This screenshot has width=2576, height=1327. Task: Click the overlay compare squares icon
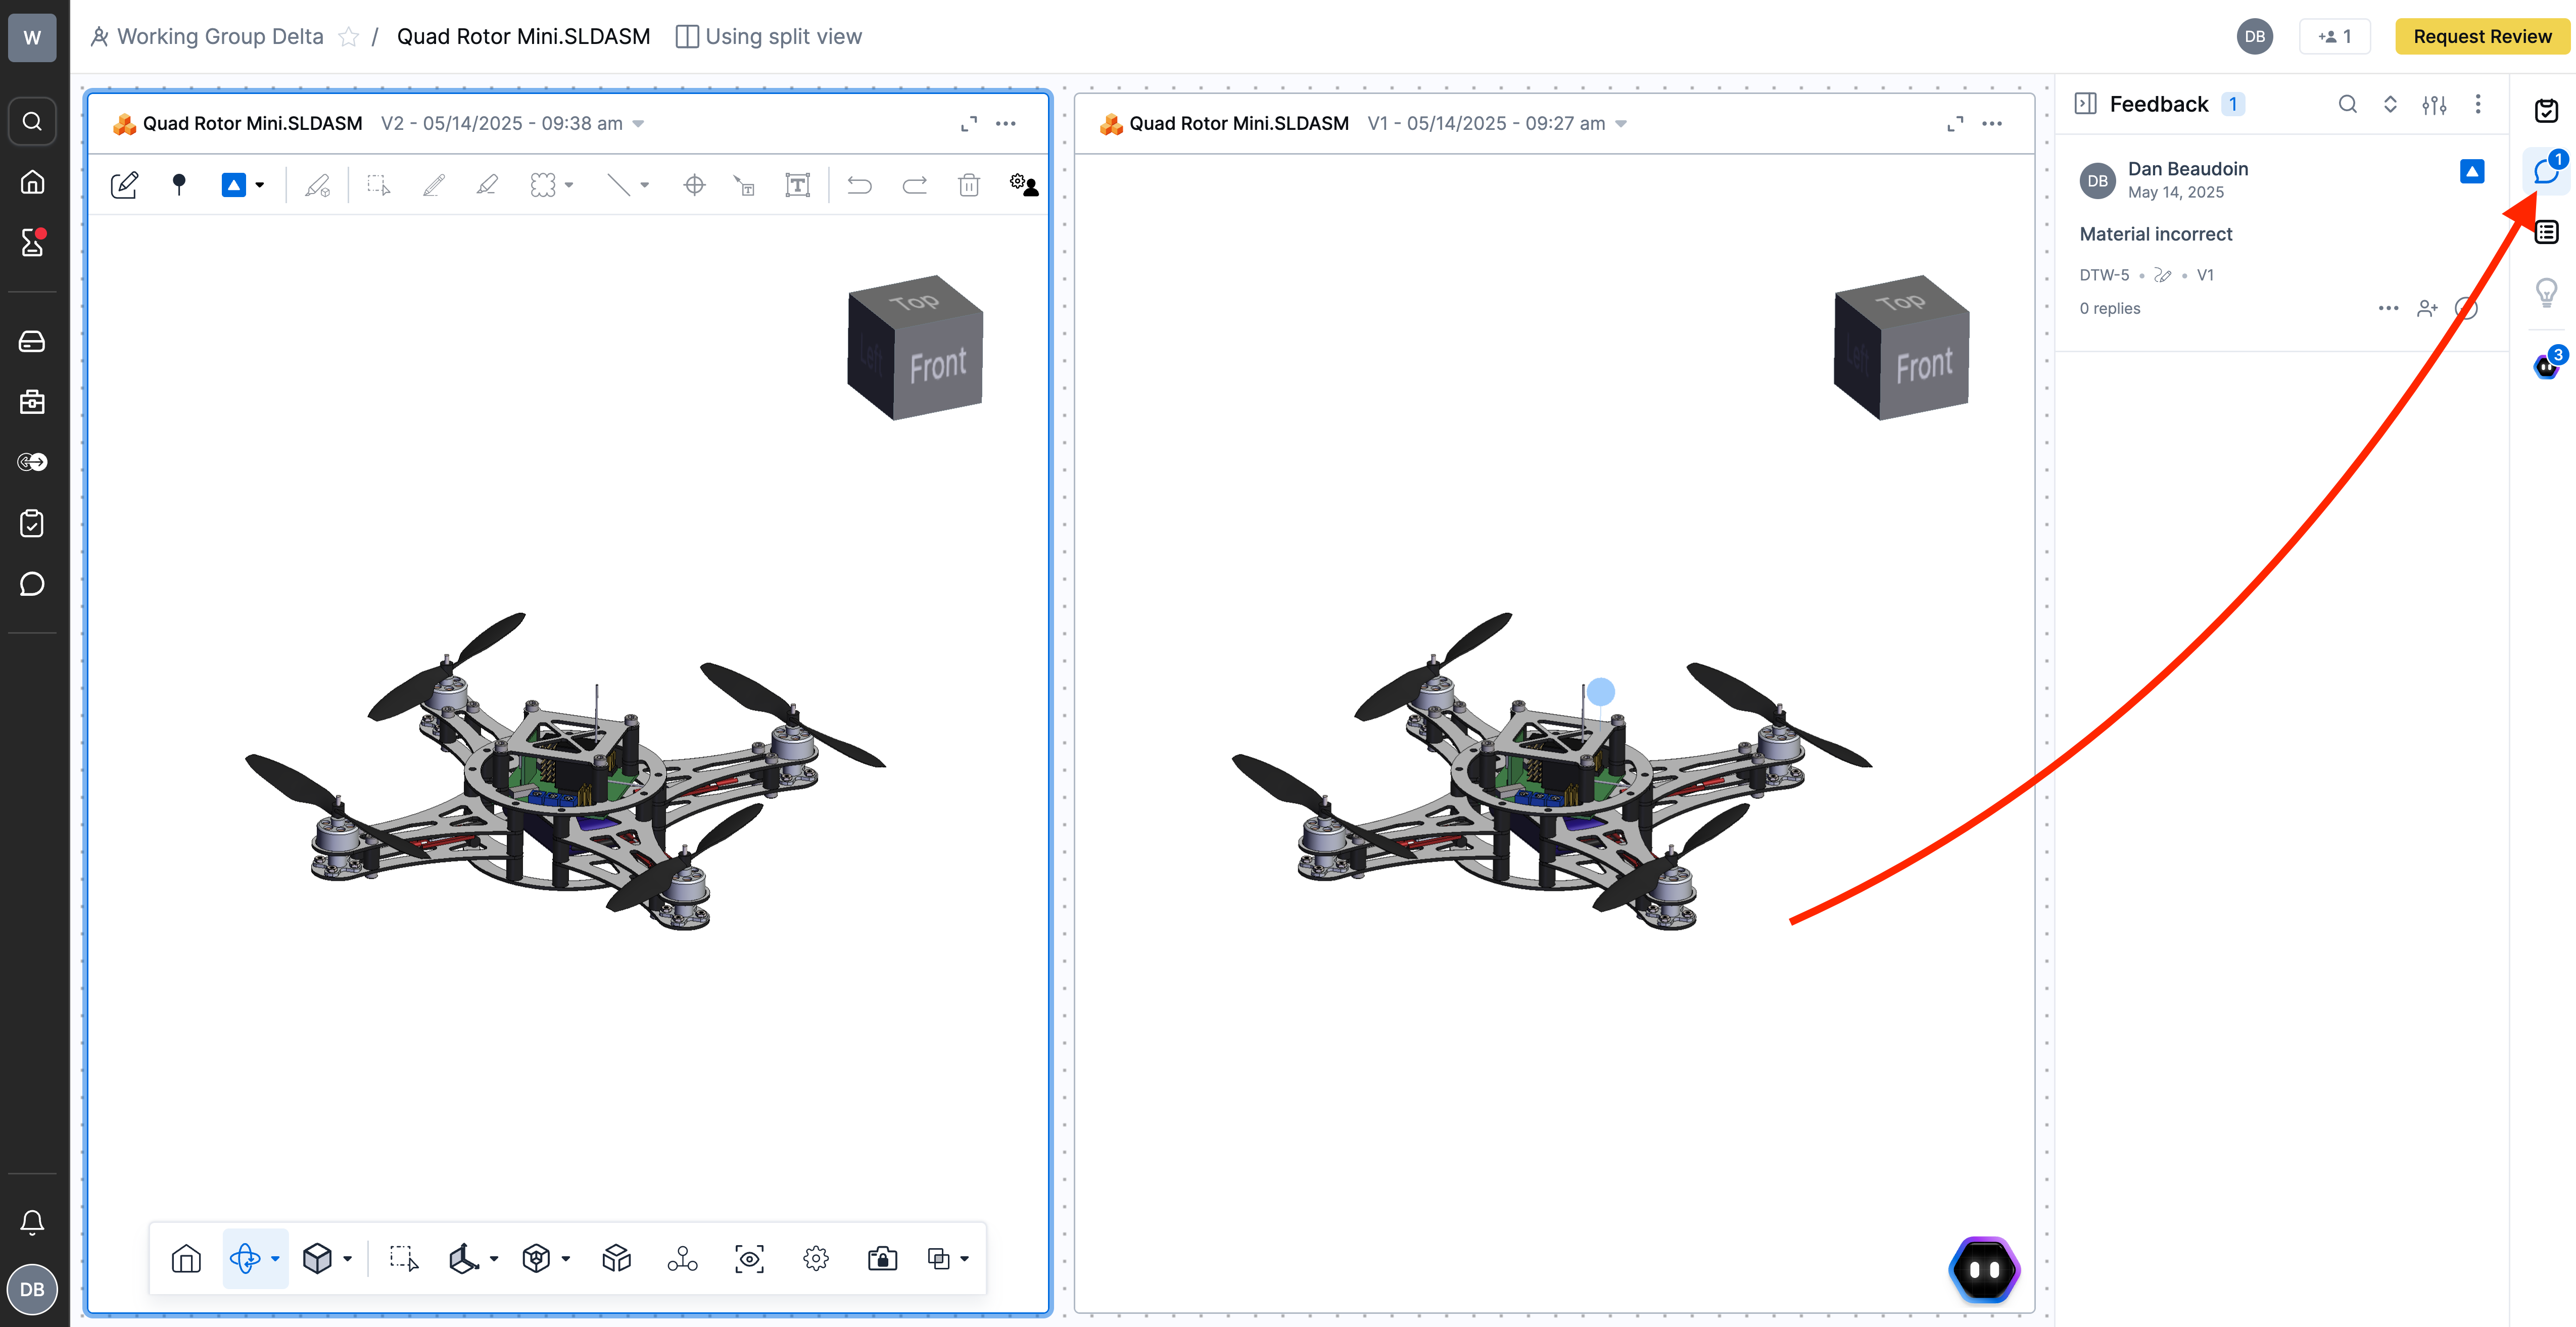[938, 1258]
